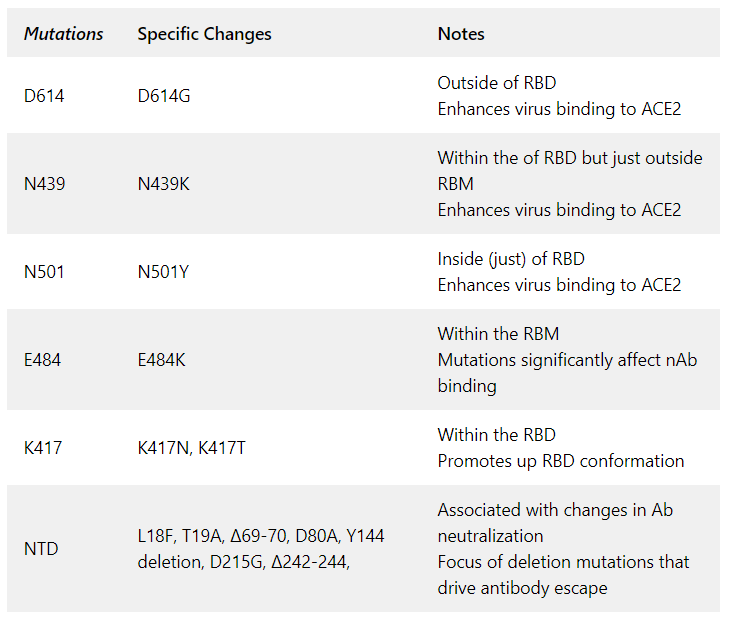Click the just outside RBM note text
The height and width of the screenshot is (623, 730).
(570, 171)
